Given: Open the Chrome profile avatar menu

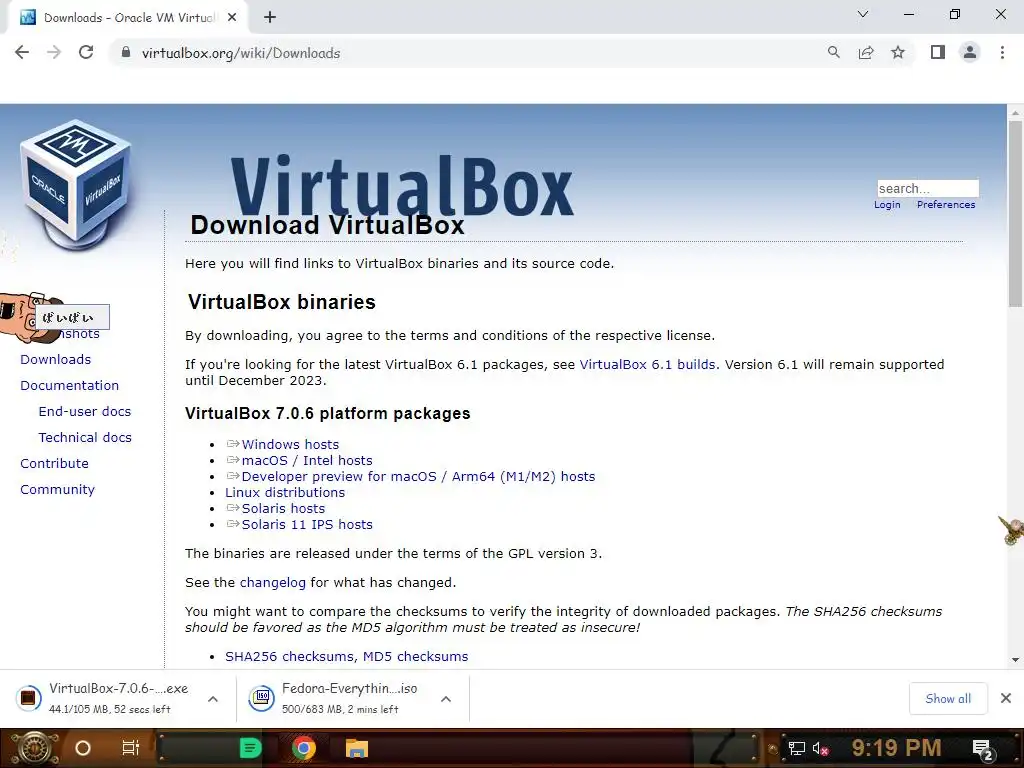Looking at the screenshot, I should pos(970,52).
